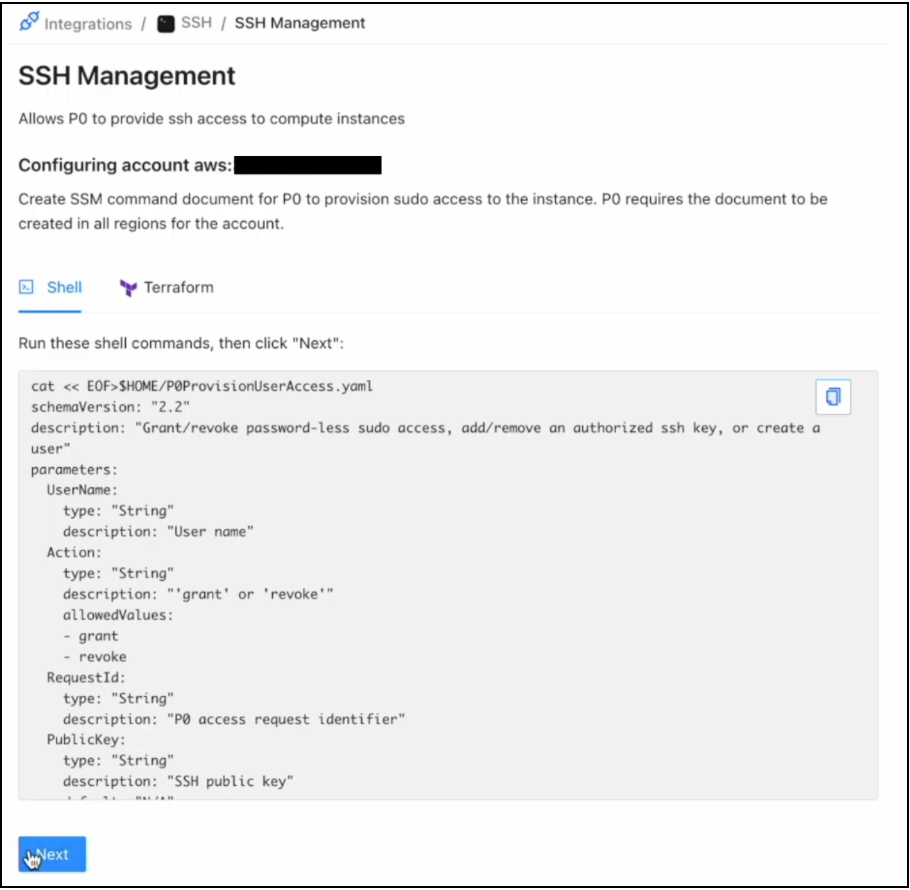Click the blue Next button
This screenshot has width=910, height=890.
point(52,854)
